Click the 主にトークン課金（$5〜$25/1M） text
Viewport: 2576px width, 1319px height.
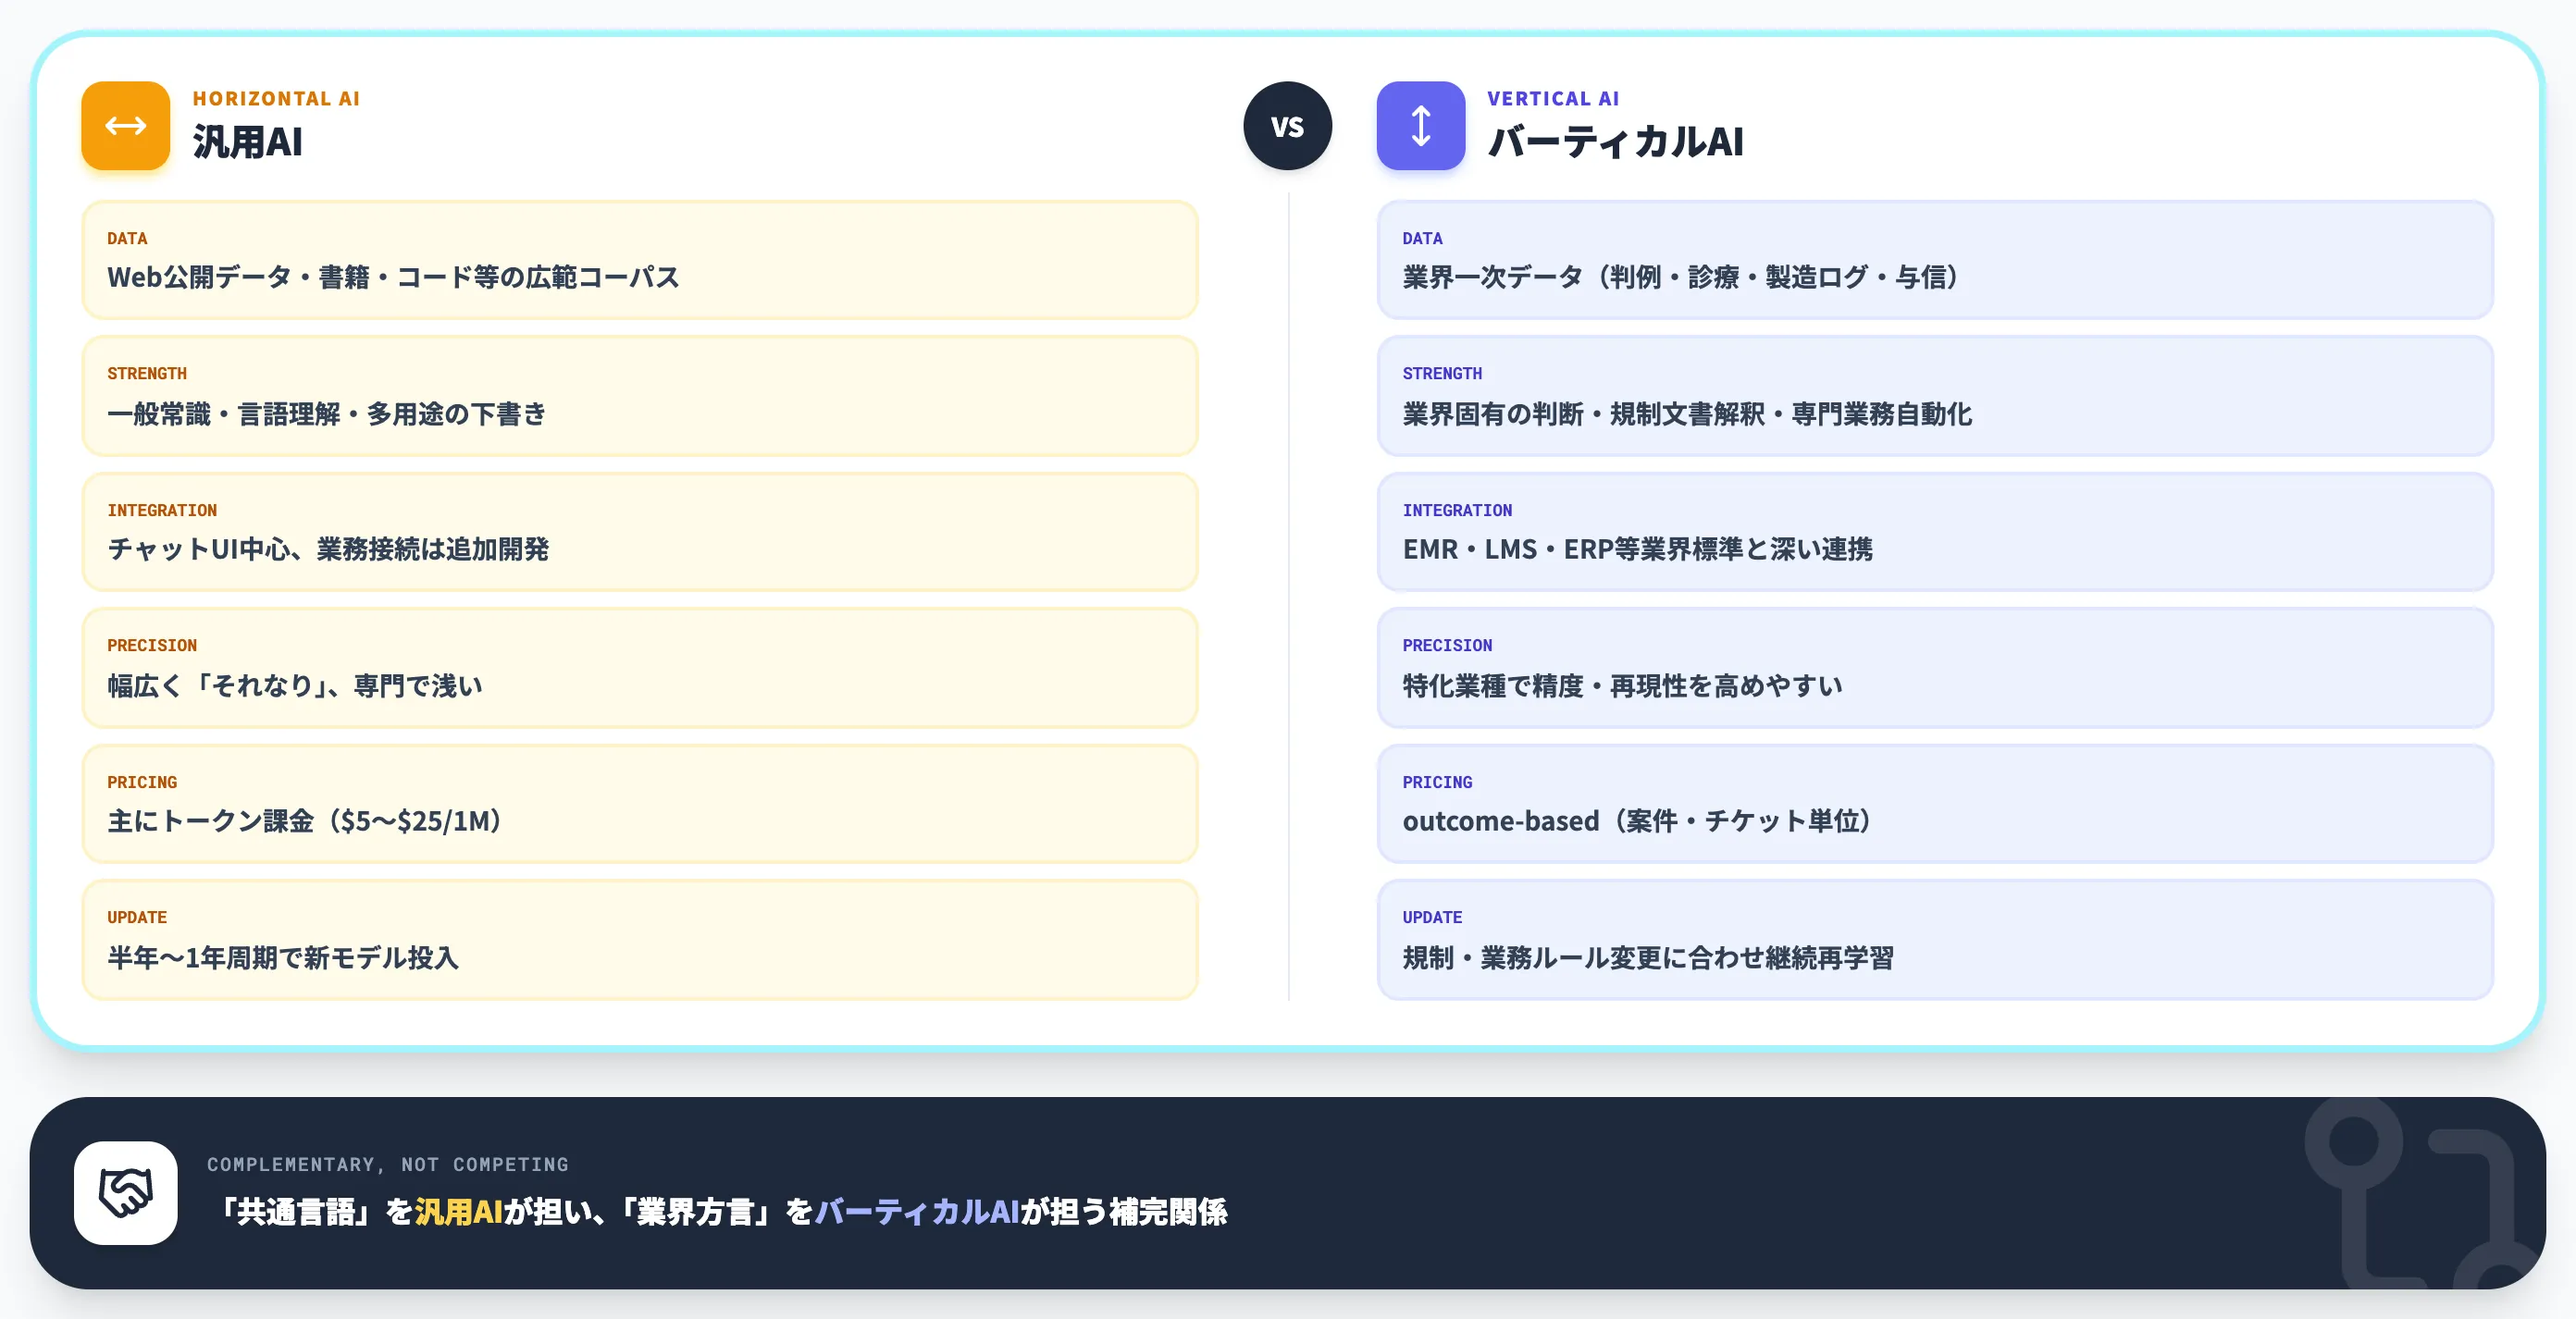305,821
